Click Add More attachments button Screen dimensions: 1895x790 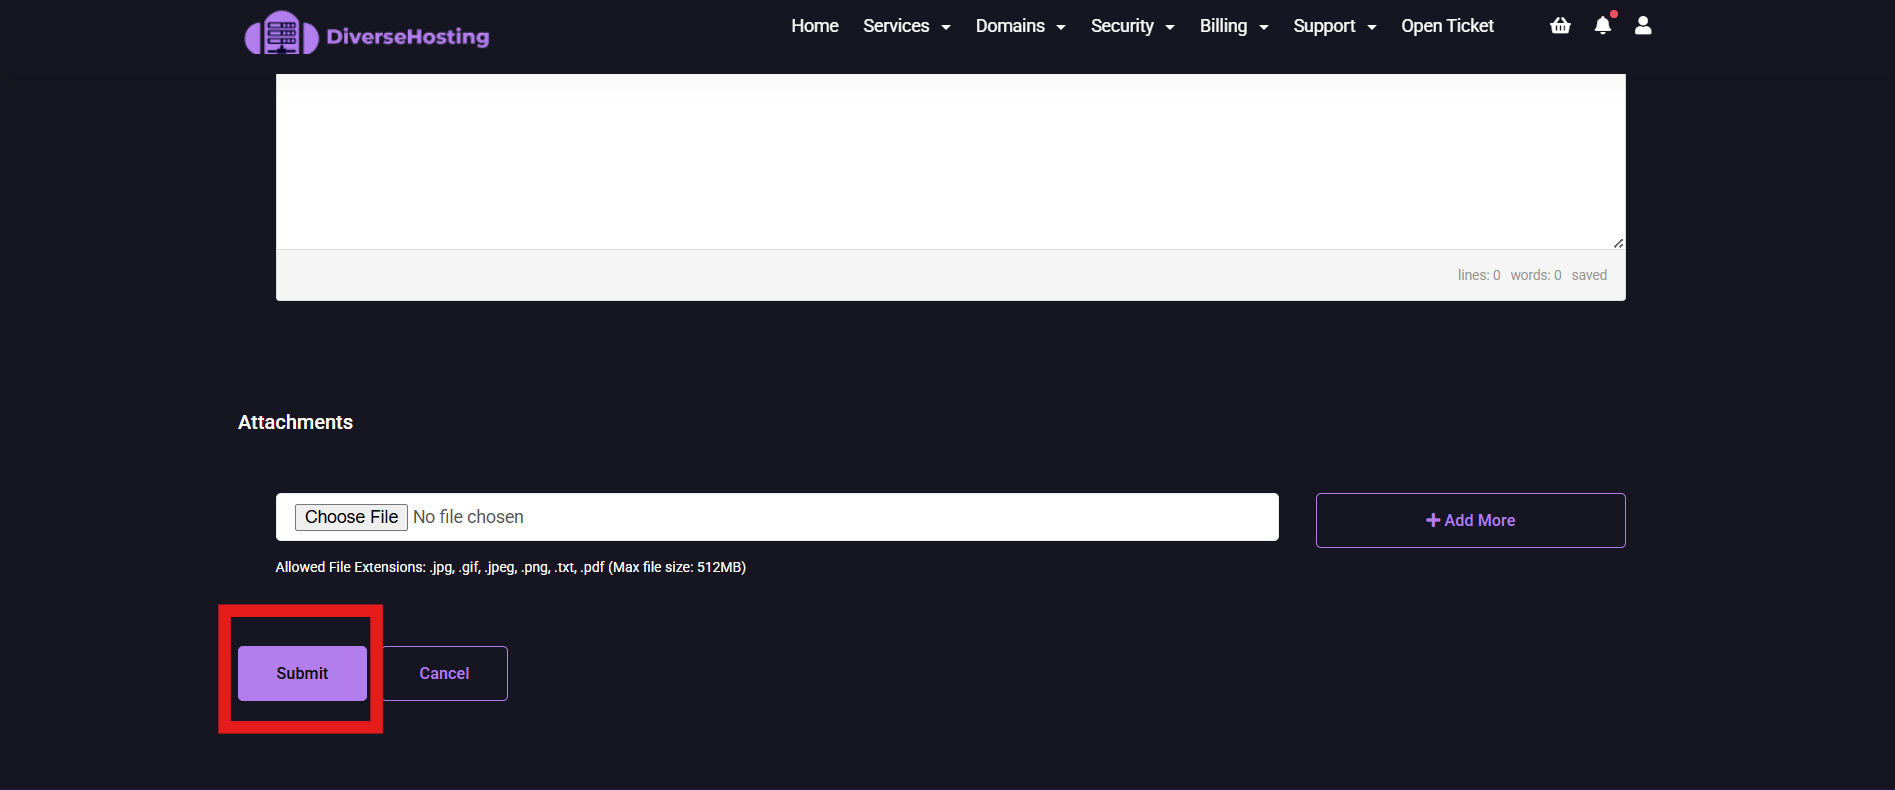(x=1470, y=520)
